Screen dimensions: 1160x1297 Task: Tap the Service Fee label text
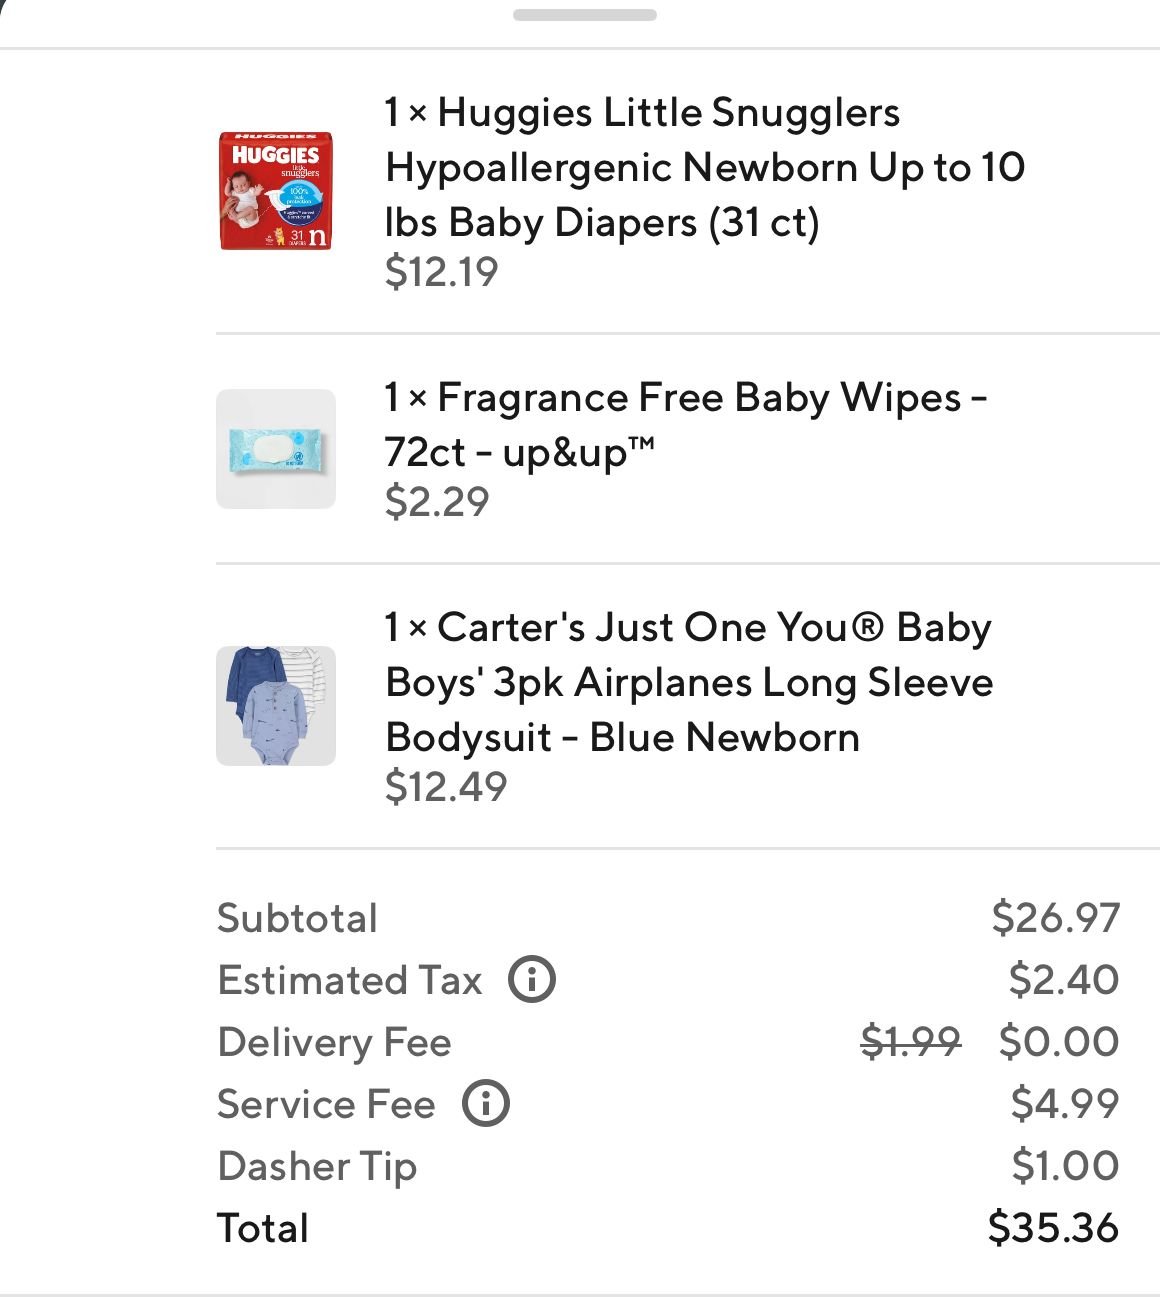(326, 1104)
